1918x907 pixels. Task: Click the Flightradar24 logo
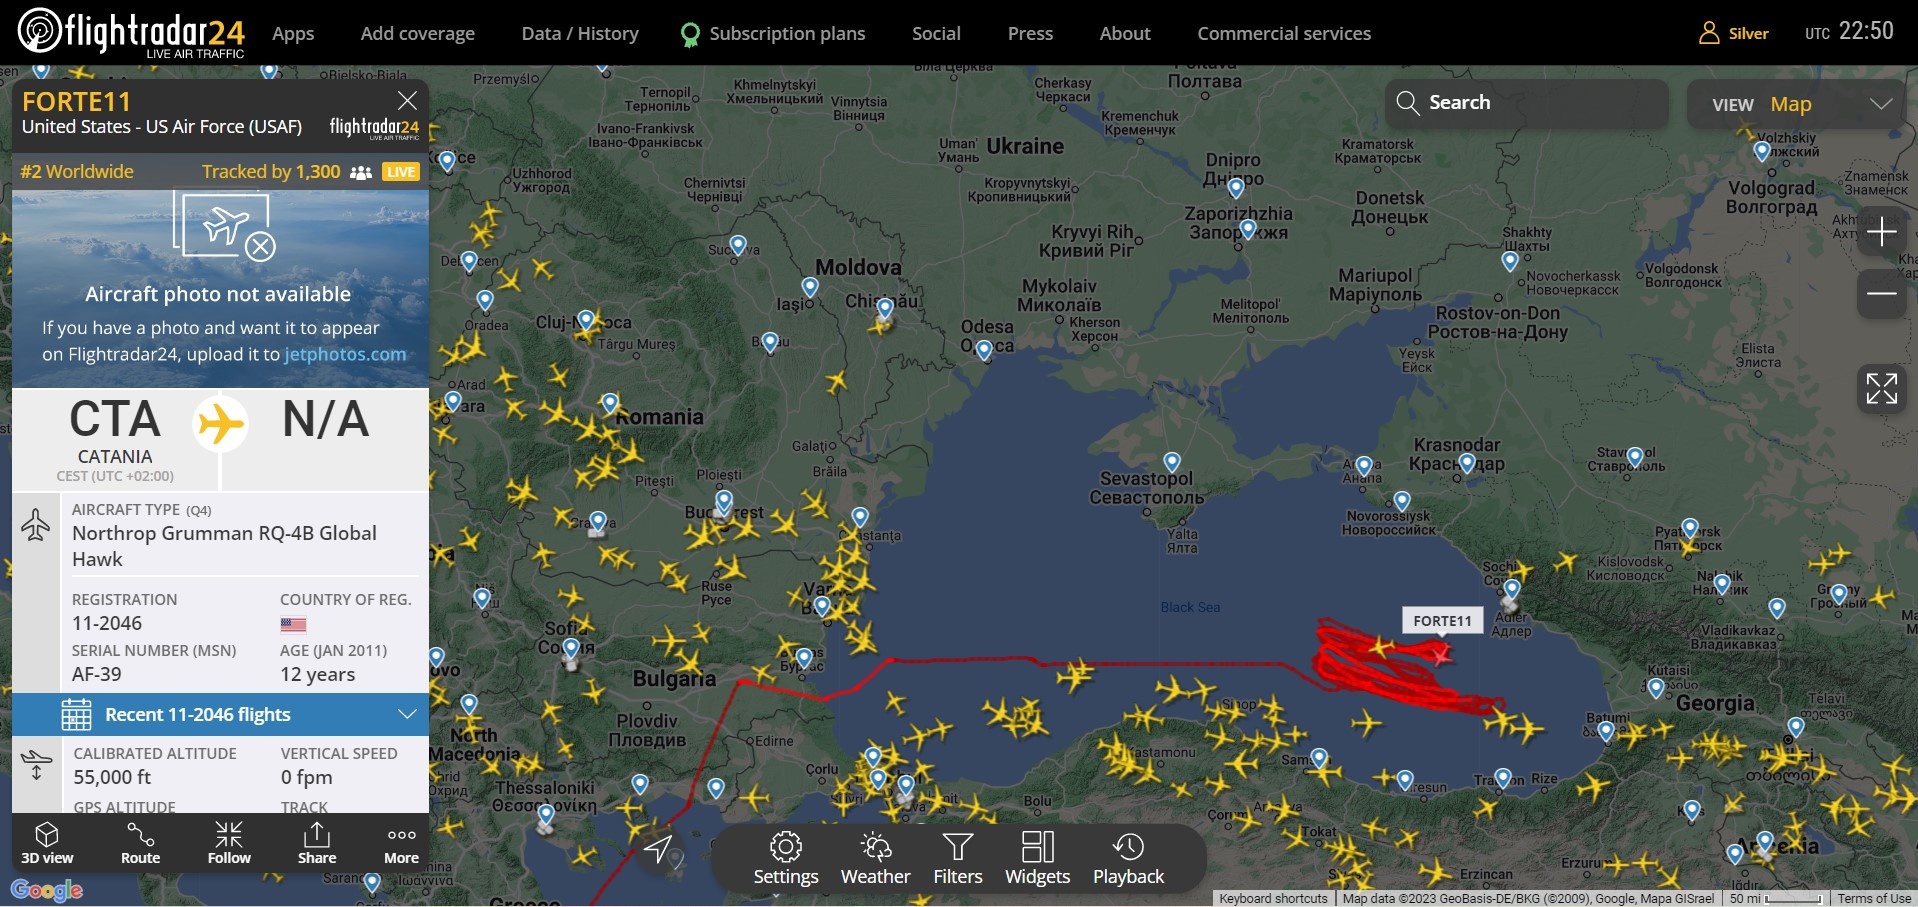131,32
